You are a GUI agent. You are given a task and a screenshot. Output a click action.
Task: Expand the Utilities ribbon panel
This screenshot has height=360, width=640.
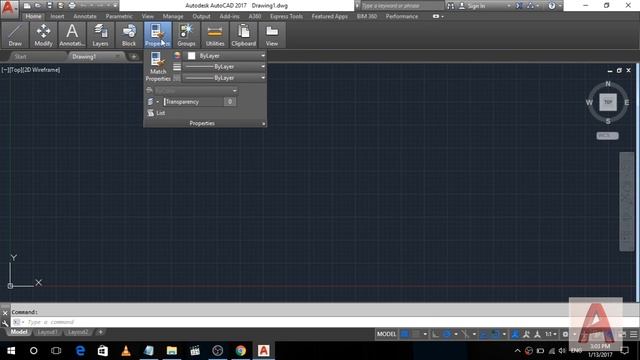pyautogui.click(x=215, y=35)
